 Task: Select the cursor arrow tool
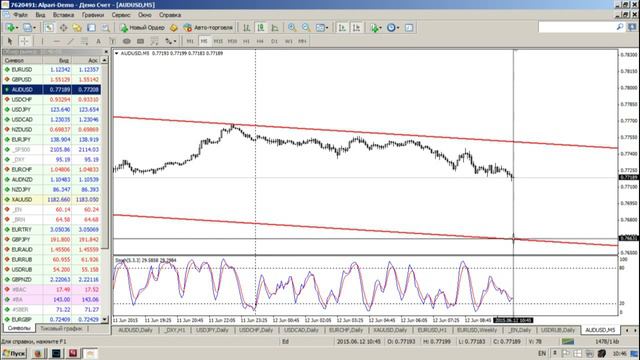[x=10, y=41]
